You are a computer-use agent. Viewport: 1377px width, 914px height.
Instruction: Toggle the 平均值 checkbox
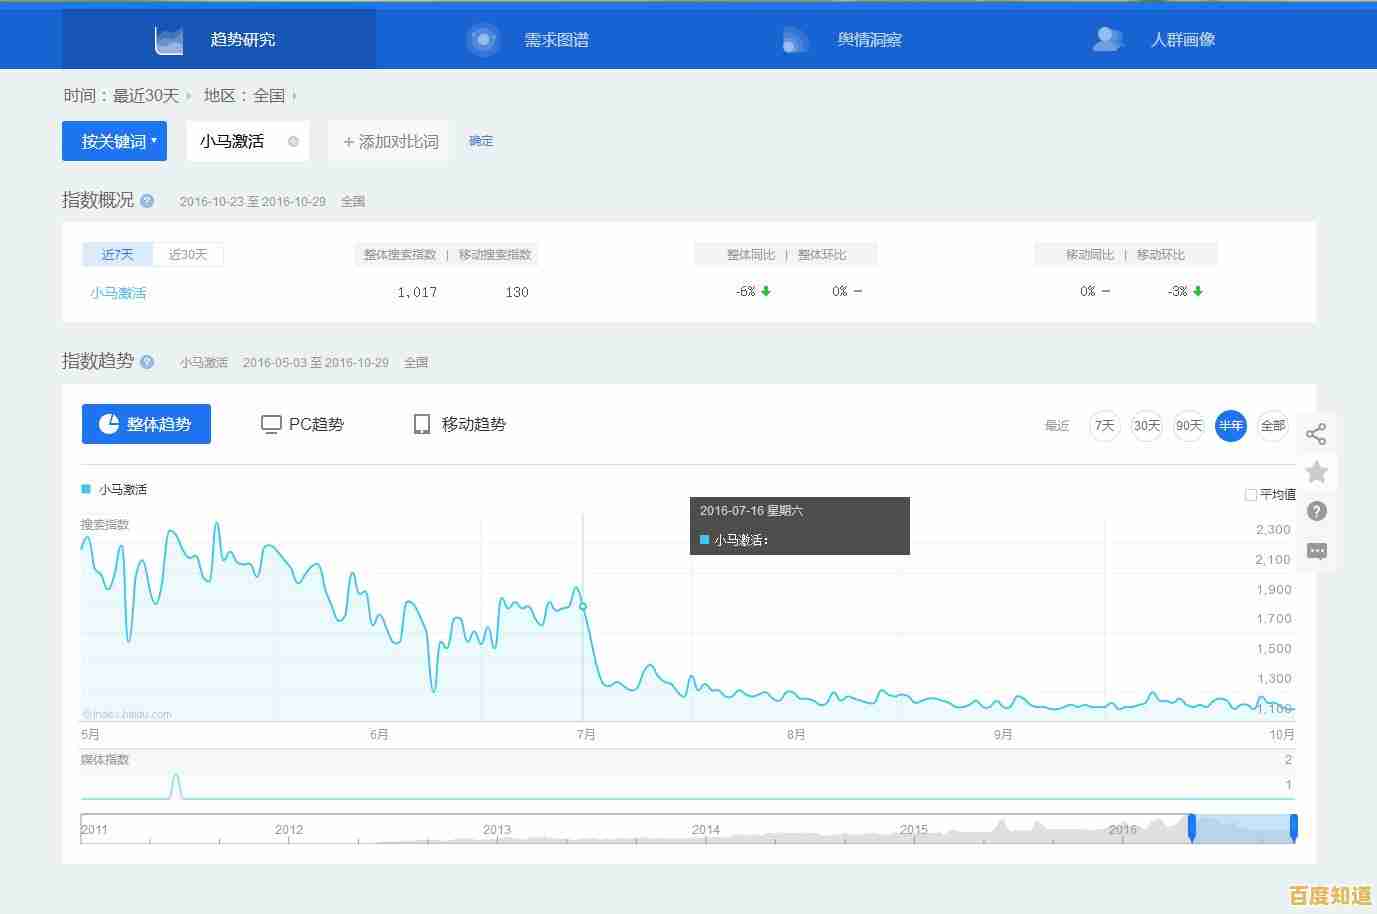coord(1250,494)
